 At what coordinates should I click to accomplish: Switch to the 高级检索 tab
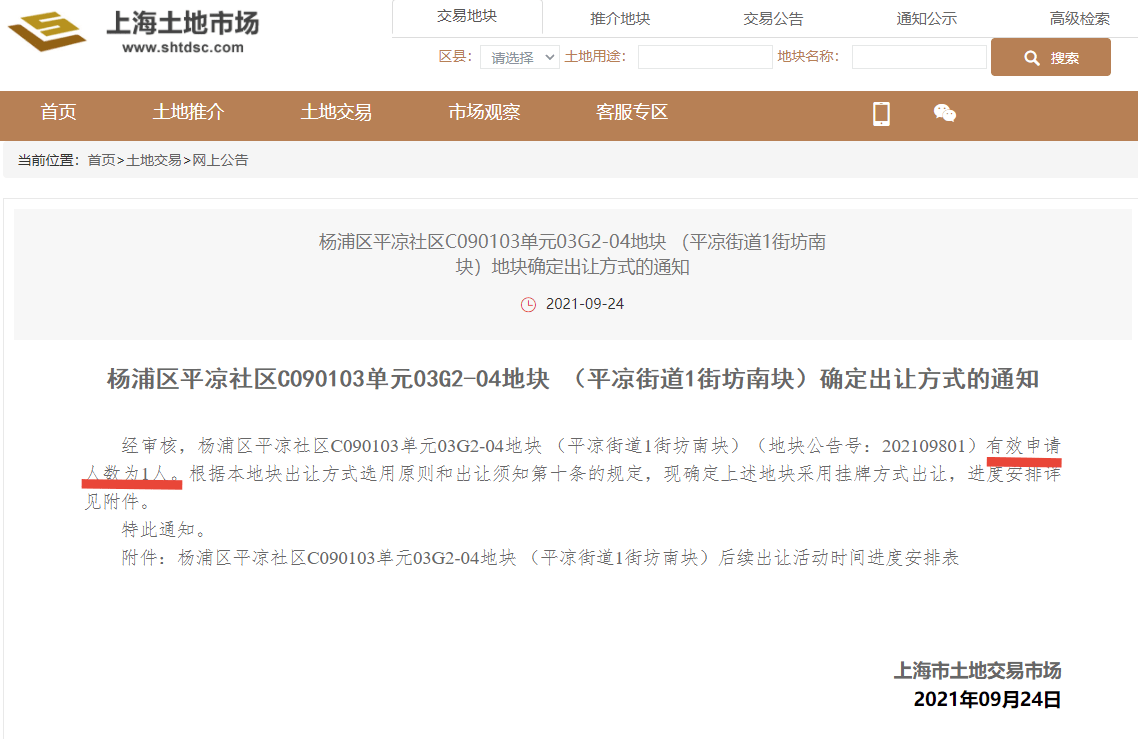[x=1080, y=19]
